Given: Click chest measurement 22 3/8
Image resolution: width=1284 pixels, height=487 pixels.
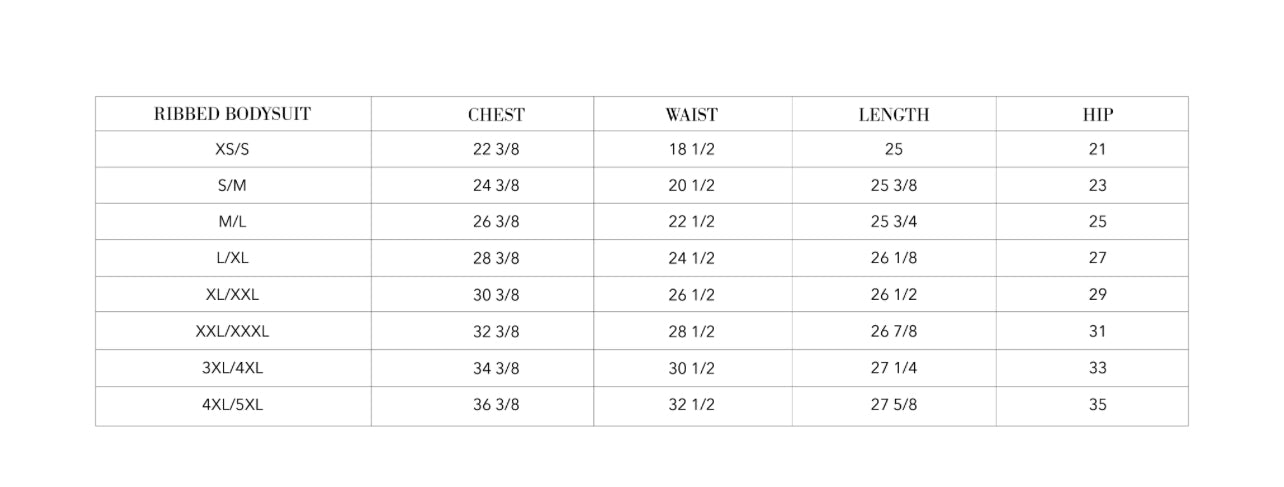Looking at the screenshot, I should pyautogui.click(x=496, y=149).
